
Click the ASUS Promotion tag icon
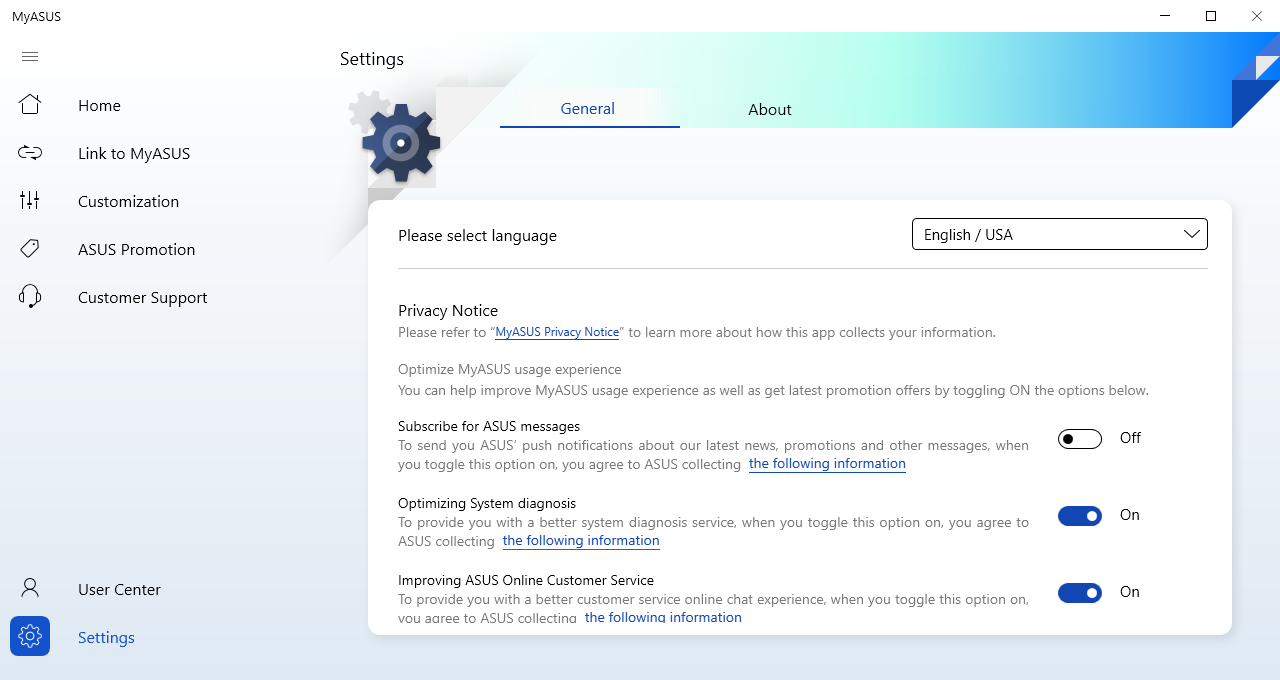point(30,249)
